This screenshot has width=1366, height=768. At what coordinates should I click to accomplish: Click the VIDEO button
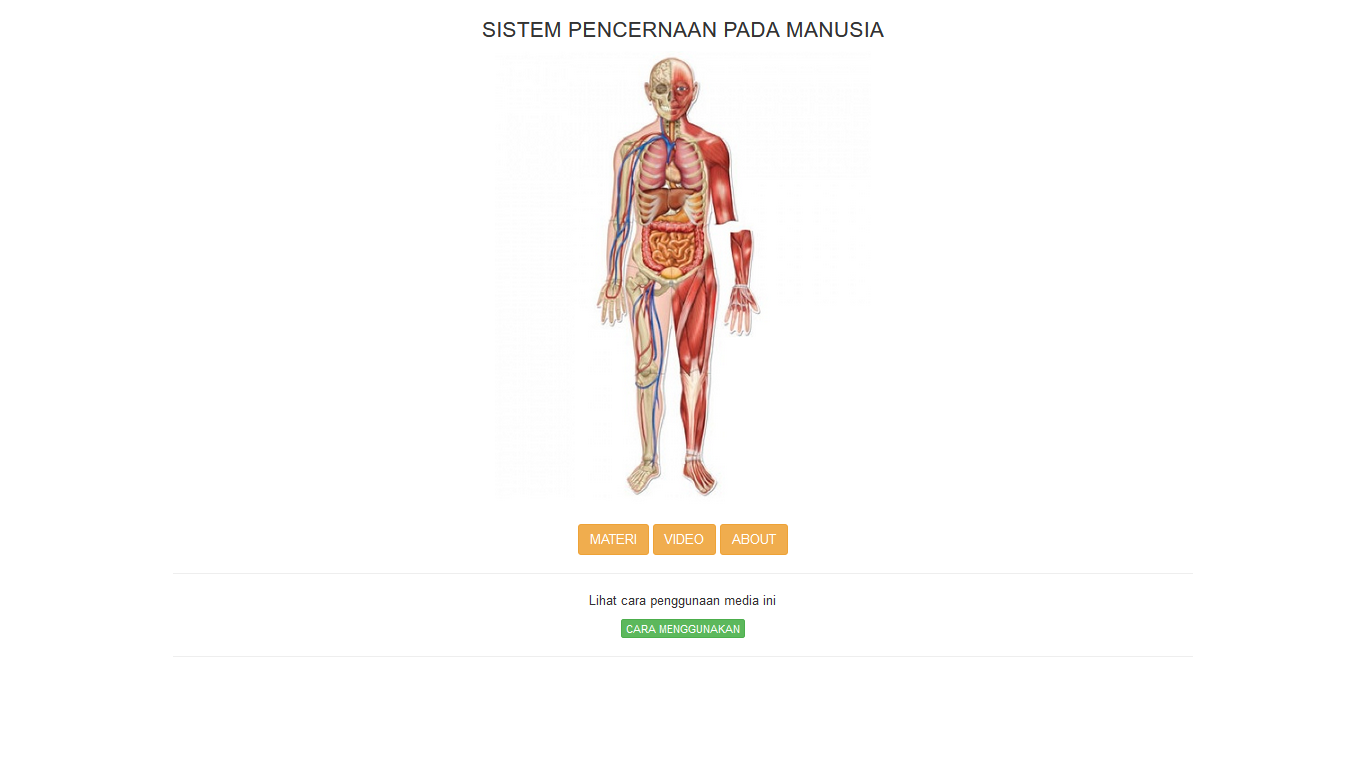click(x=684, y=539)
